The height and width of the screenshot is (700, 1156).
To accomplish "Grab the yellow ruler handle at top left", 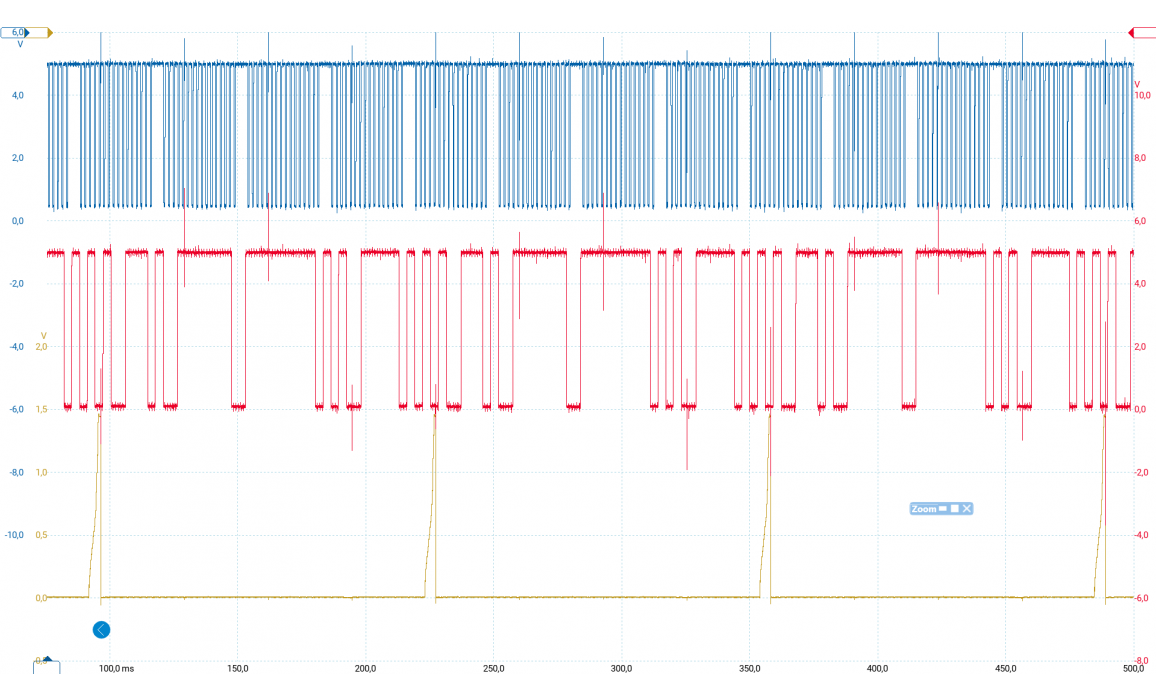I will pyautogui.click(x=50, y=33).
